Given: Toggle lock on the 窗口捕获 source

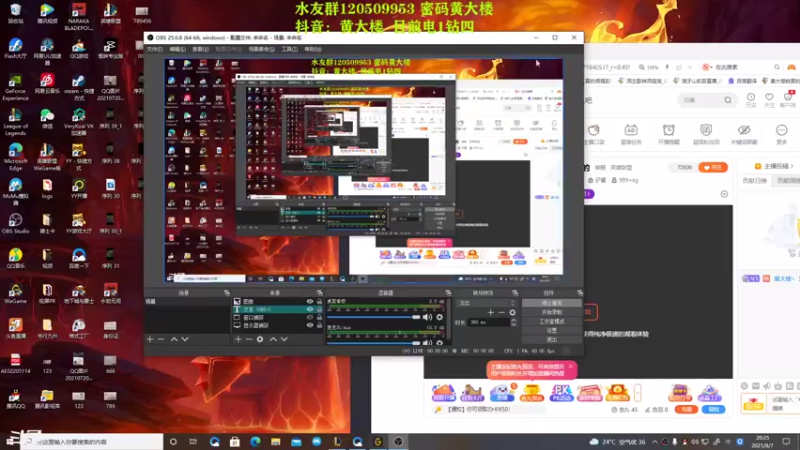Looking at the screenshot, I should click(x=319, y=317).
